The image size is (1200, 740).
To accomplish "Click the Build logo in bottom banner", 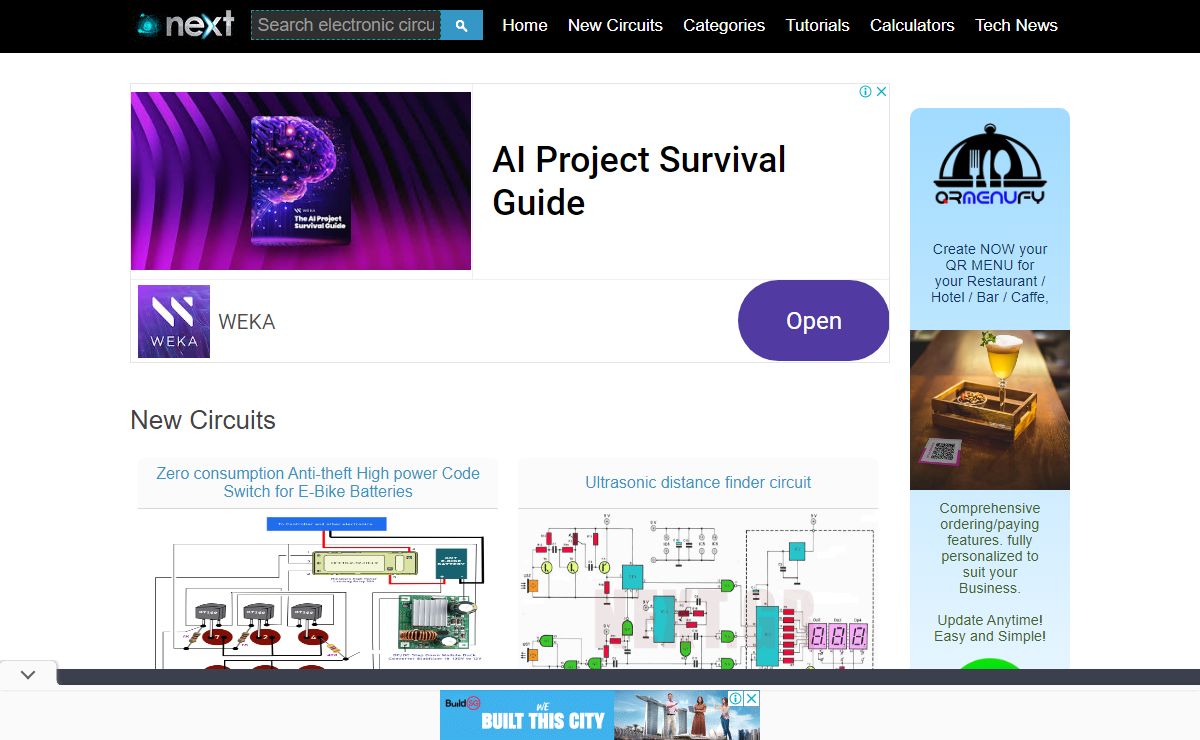I will (x=462, y=703).
